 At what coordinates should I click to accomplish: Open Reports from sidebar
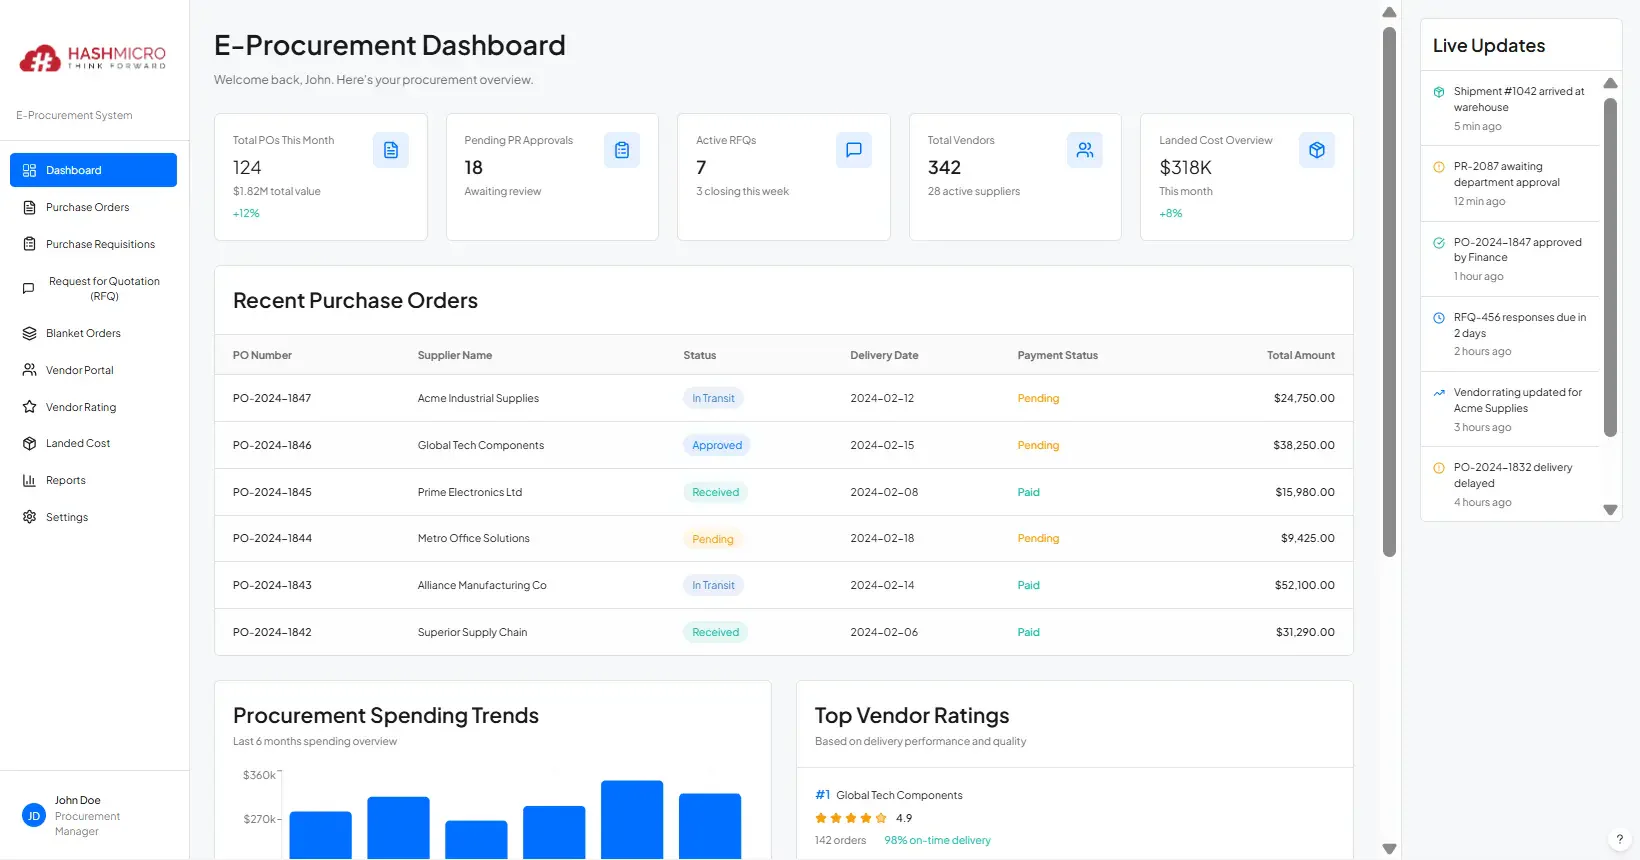93,480
